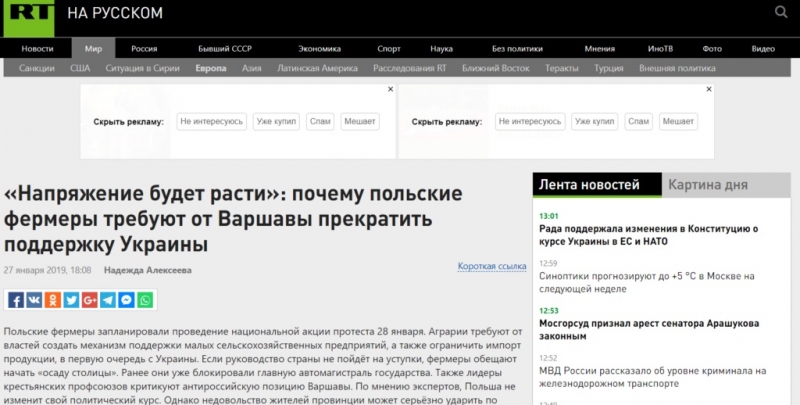Viewport: 800px width, 405px height.
Task: Share article via Telegram
Action: pos(109,299)
